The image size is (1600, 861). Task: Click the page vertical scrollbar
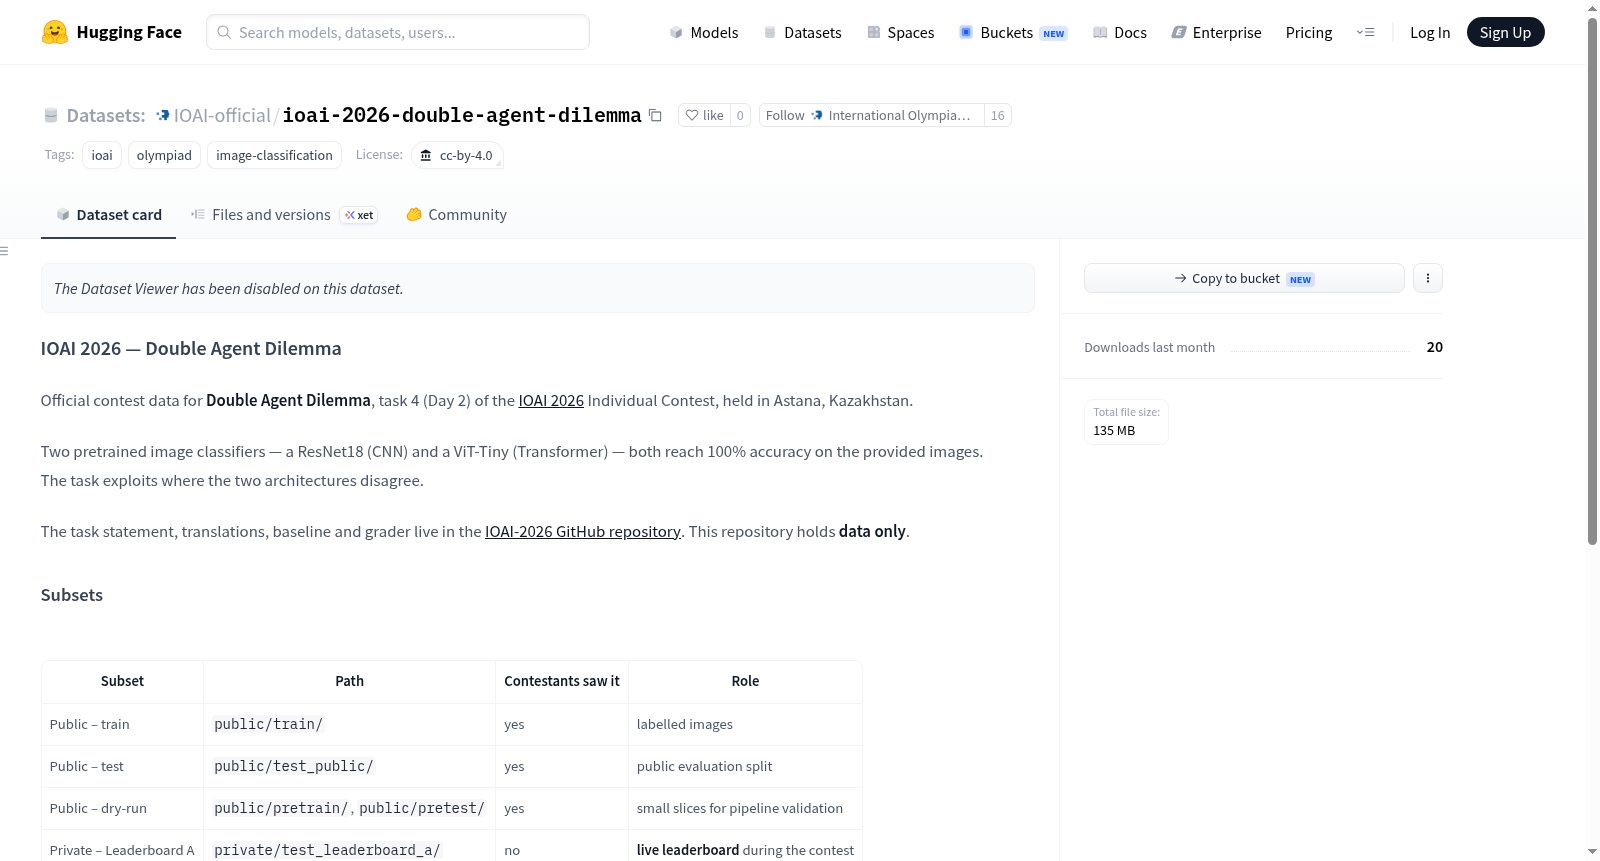pyautogui.click(x=1592, y=280)
